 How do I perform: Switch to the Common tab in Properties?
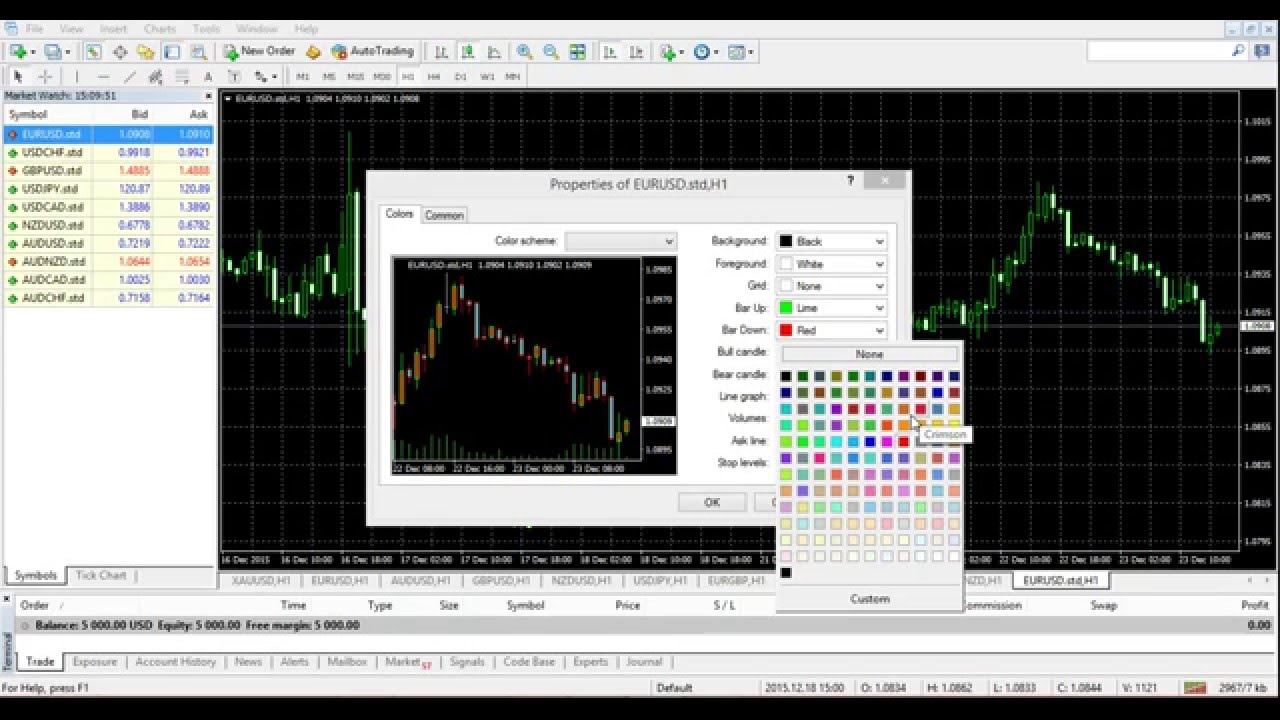coord(444,215)
